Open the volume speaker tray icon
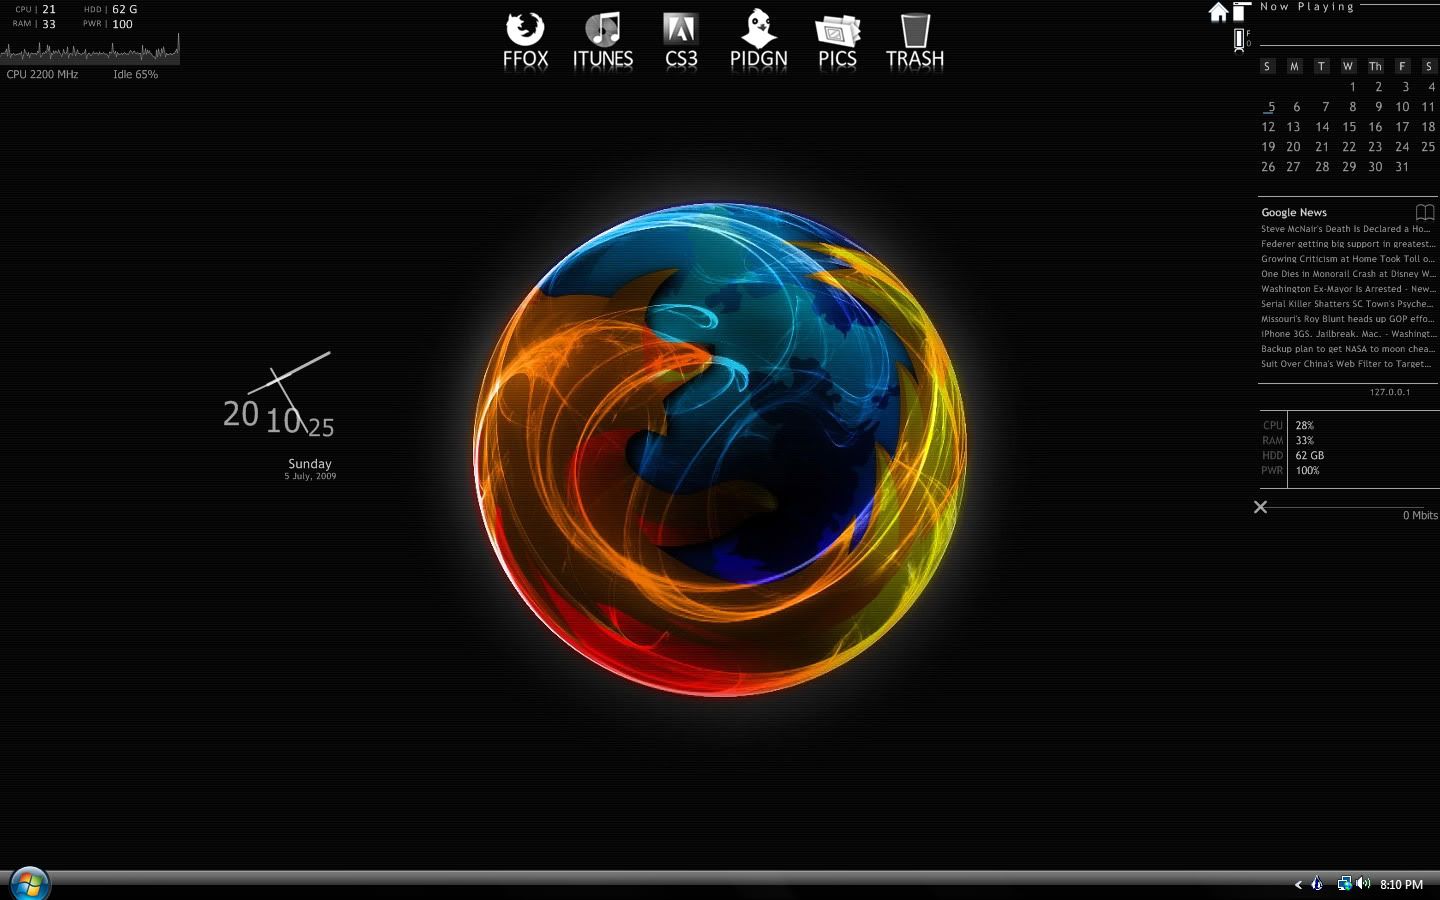The height and width of the screenshot is (900, 1440). click(1363, 883)
